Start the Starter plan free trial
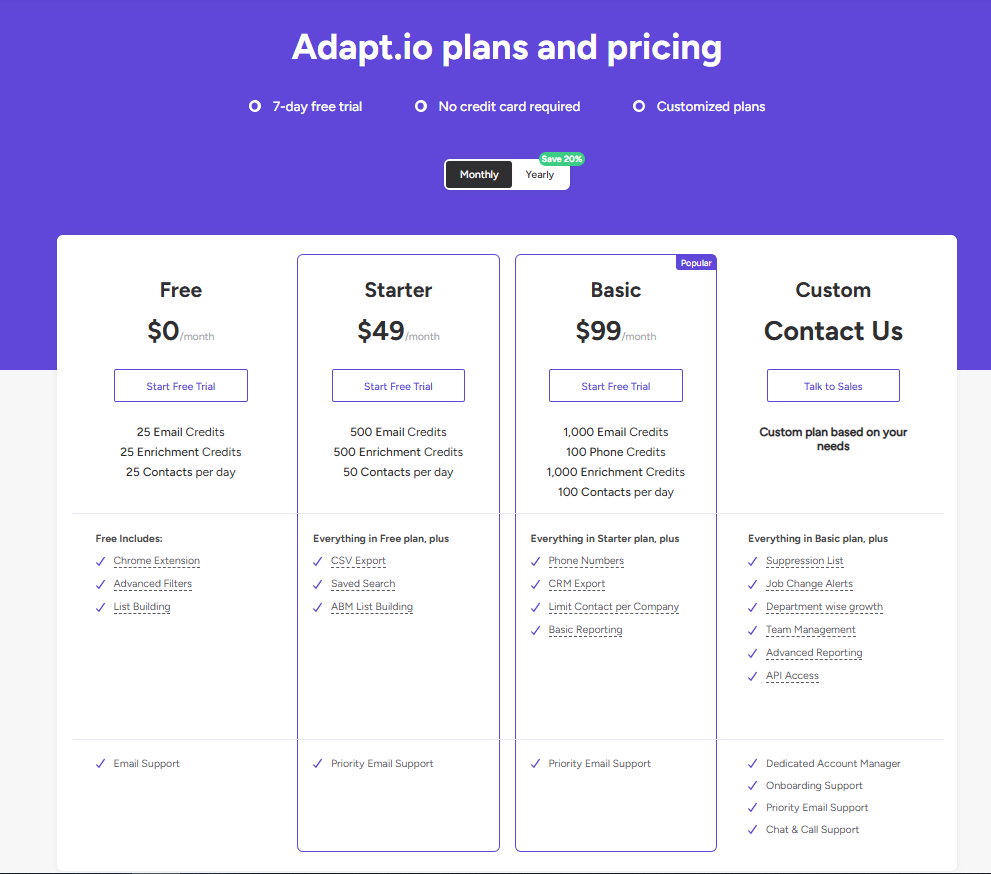The image size is (991, 874). 398,386
